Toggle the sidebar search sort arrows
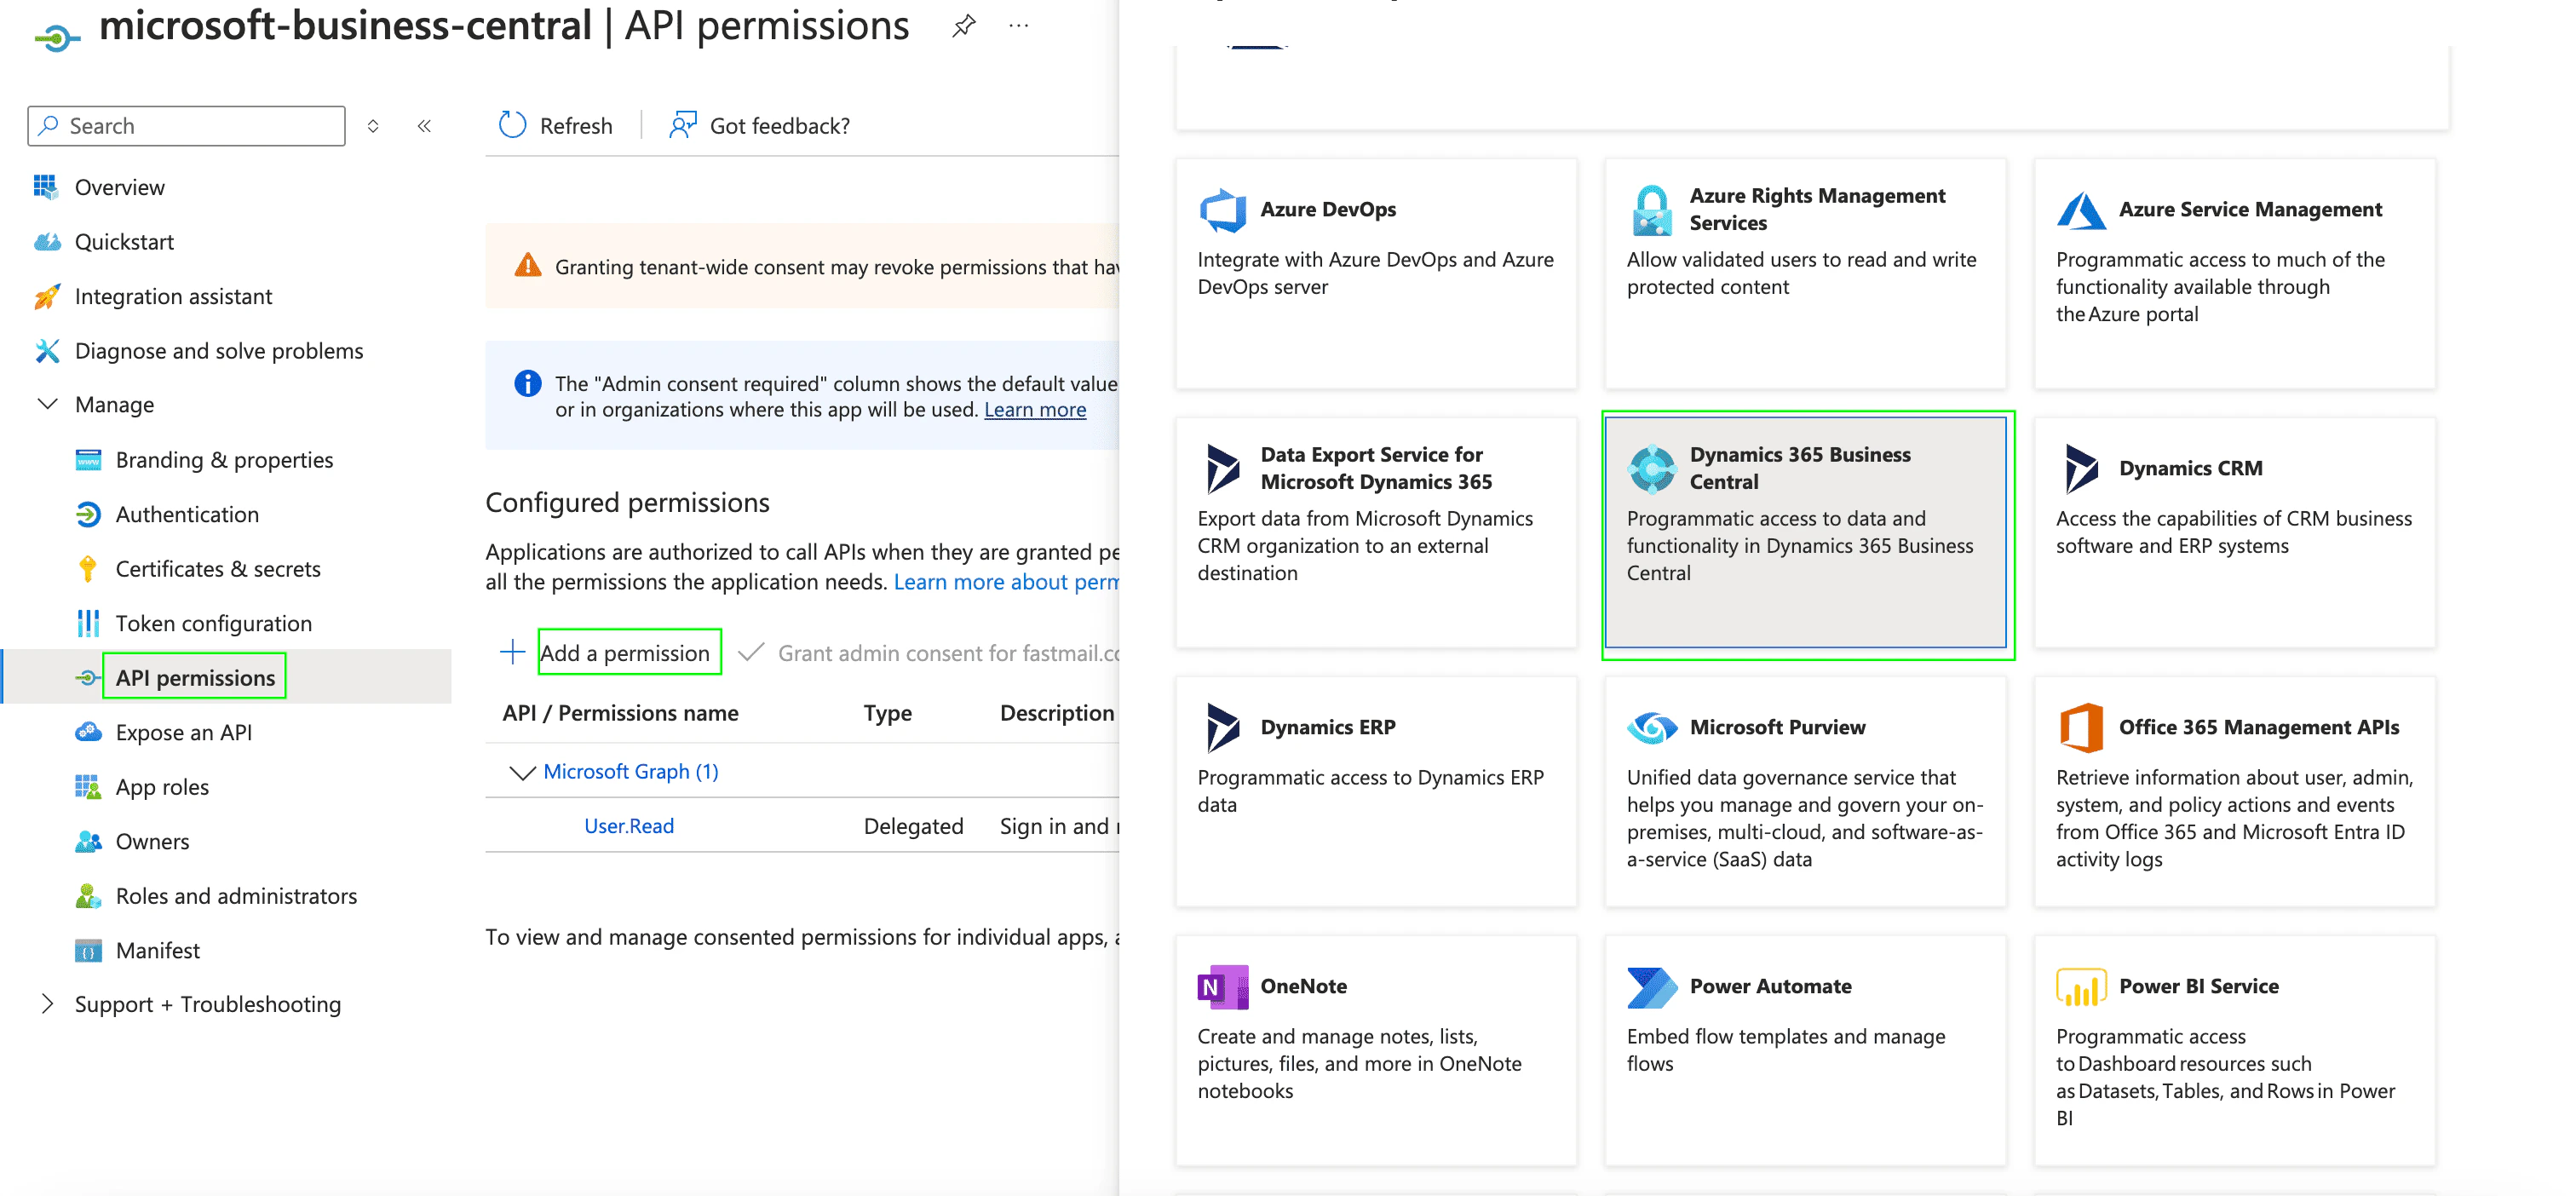The width and height of the screenshot is (2576, 1196). pos(373,126)
